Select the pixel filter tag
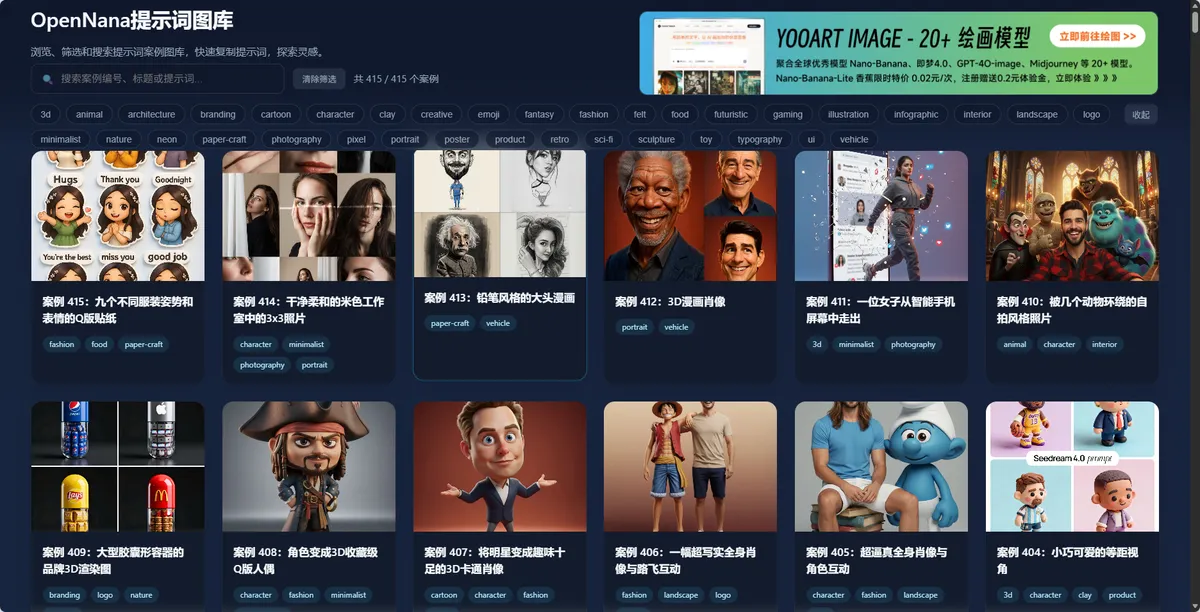The width and height of the screenshot is (1200, 612). pyautogui.click(x=356, y=139)
